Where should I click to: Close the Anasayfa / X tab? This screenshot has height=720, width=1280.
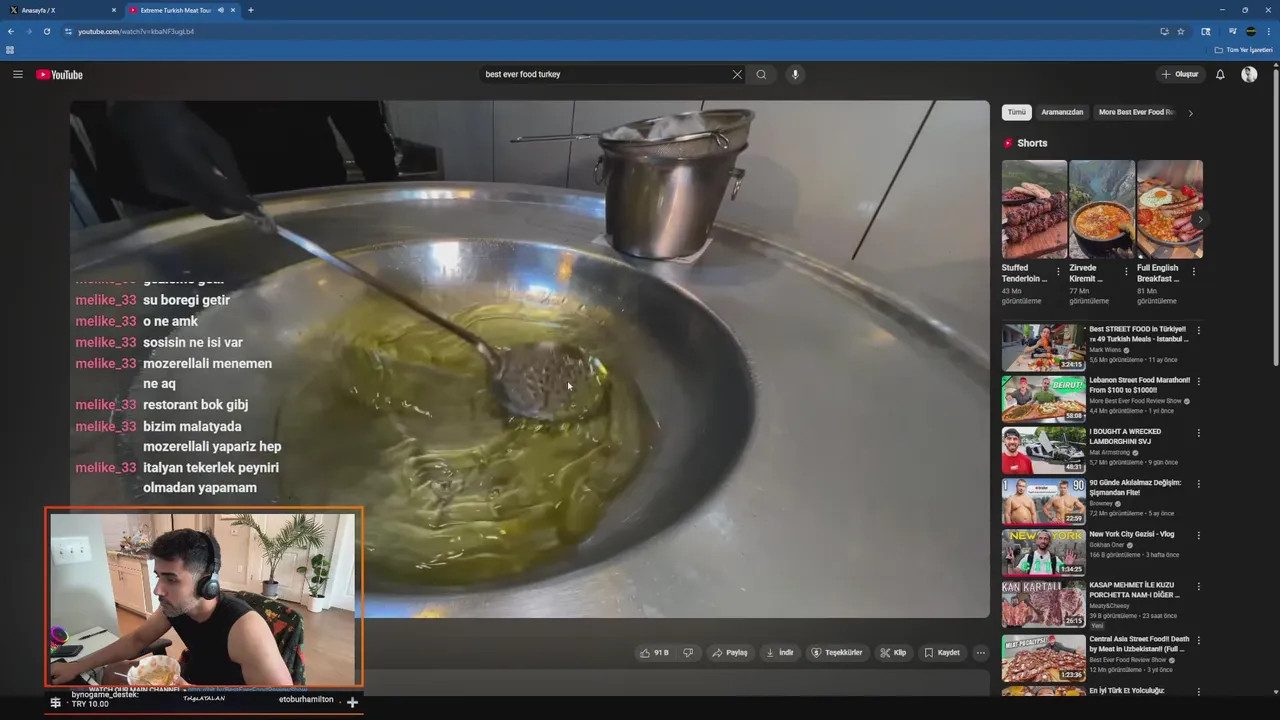(113, 10)
